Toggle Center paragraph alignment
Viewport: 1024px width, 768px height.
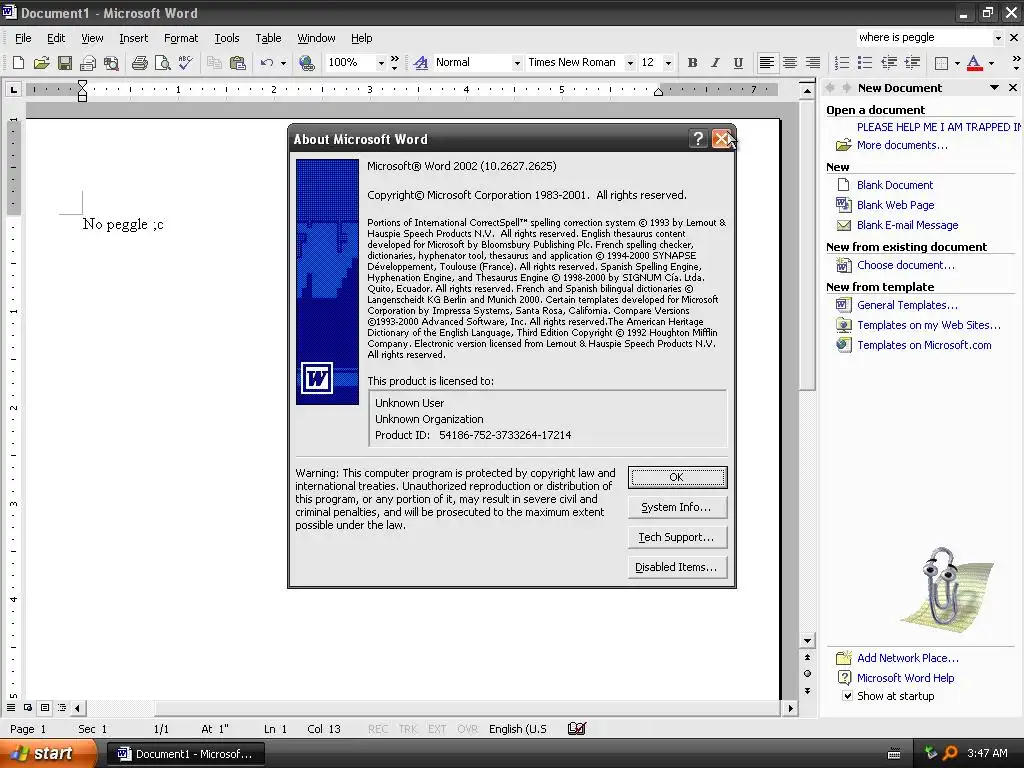(x=790, y=63)
